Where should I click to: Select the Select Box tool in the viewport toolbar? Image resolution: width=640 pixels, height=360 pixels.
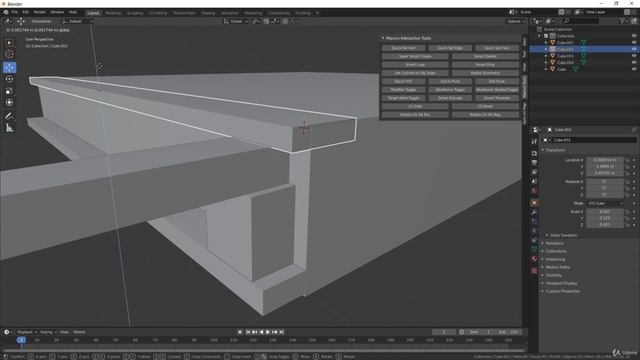coord(9,43)
